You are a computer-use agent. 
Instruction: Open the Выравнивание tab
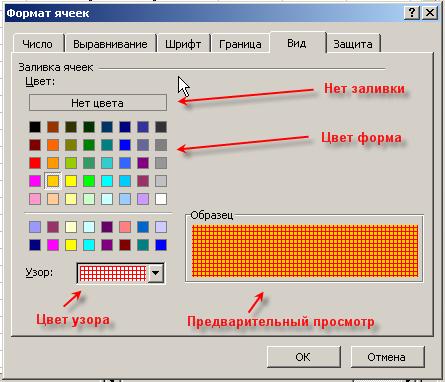pyautogui.click(x=110, y=44)
